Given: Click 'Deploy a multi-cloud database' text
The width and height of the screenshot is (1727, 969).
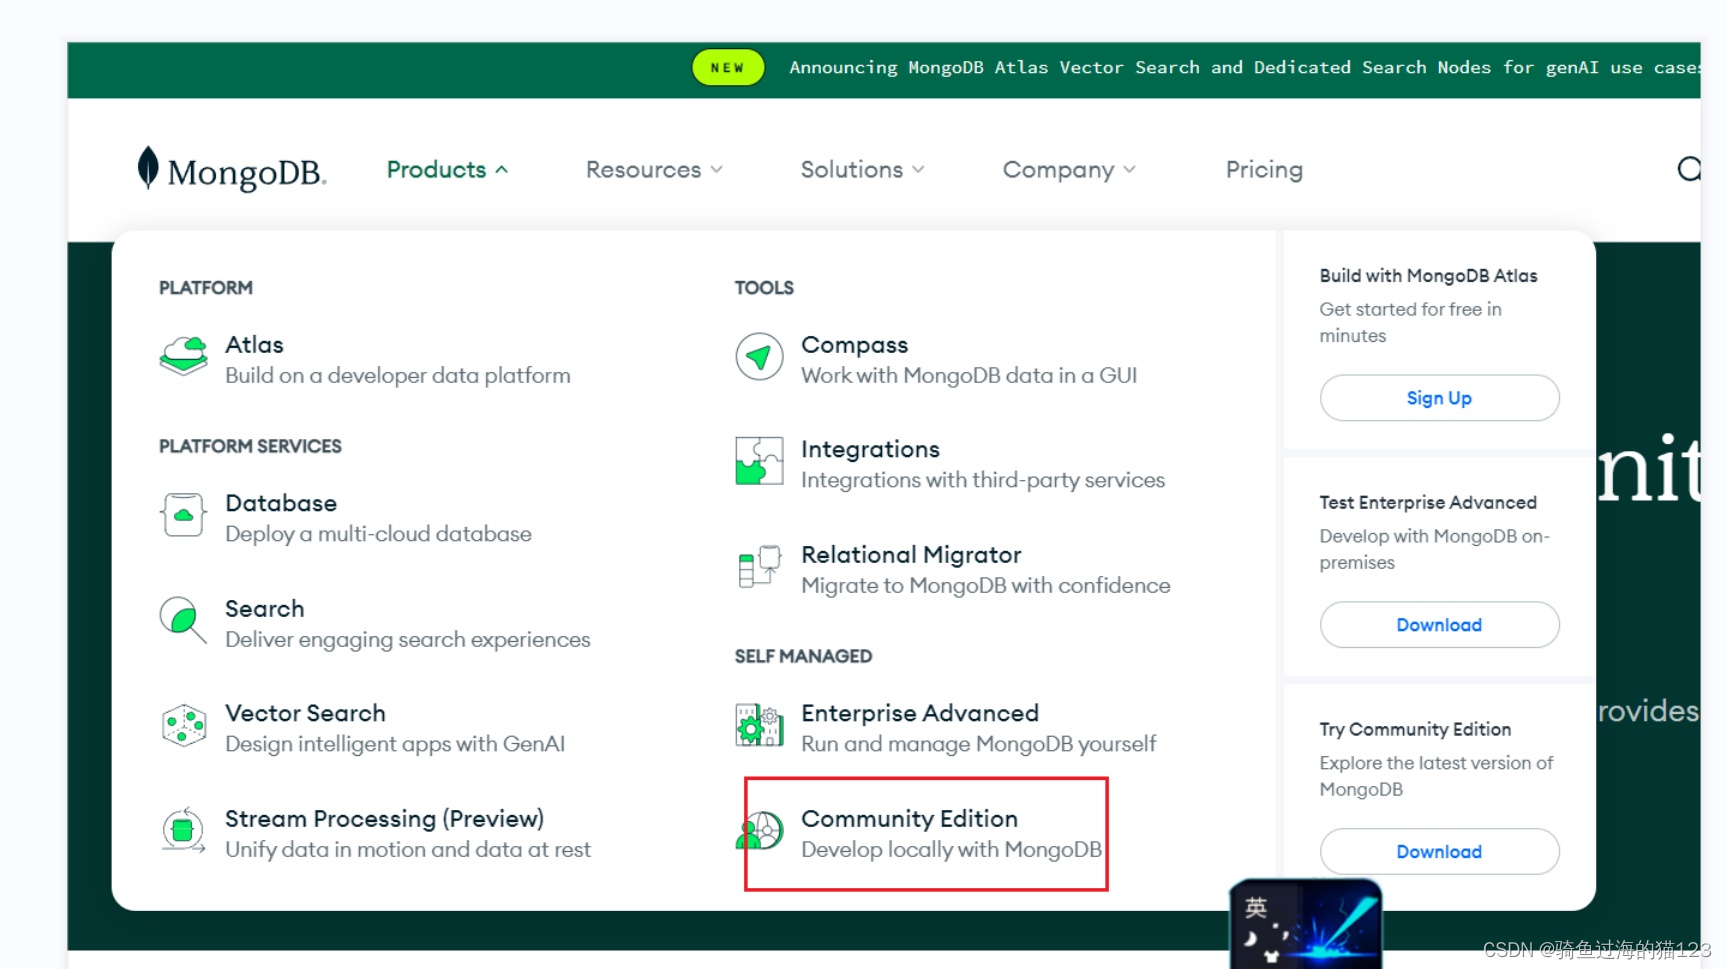Looking at the screenshot, I should coord(378,534).
